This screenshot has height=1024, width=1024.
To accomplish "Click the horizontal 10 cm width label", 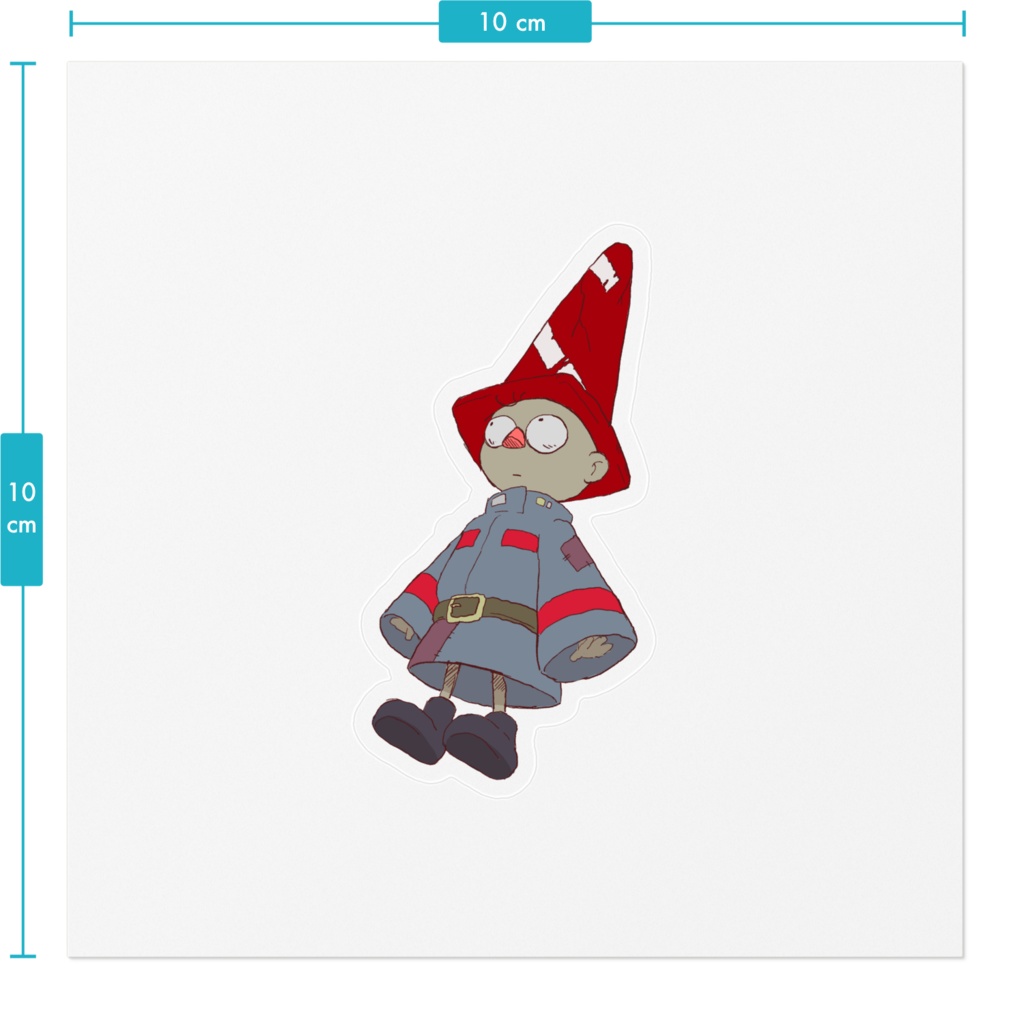I will [515, 22].
